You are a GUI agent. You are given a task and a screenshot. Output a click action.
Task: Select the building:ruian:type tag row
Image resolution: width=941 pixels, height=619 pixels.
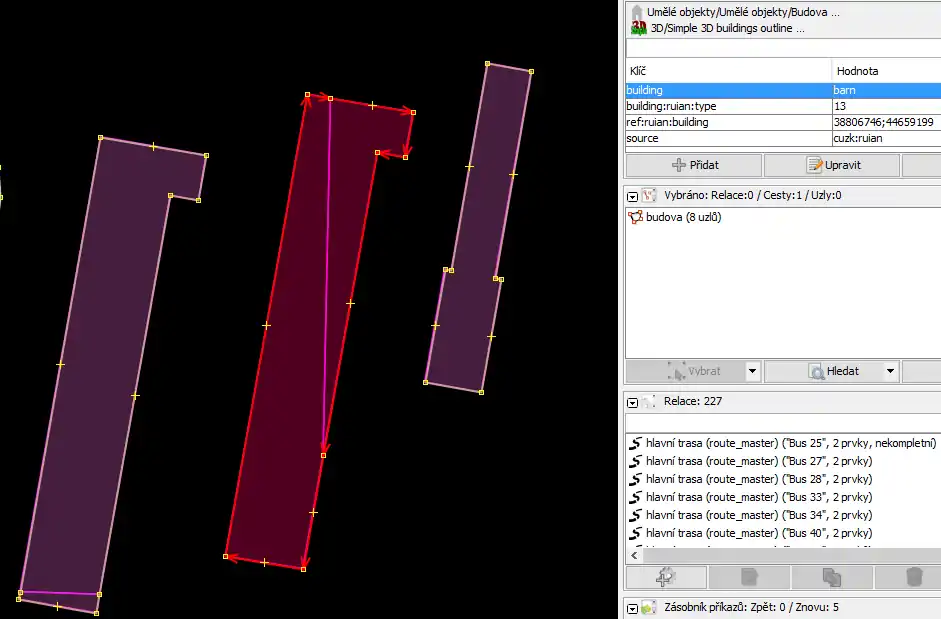728,106
